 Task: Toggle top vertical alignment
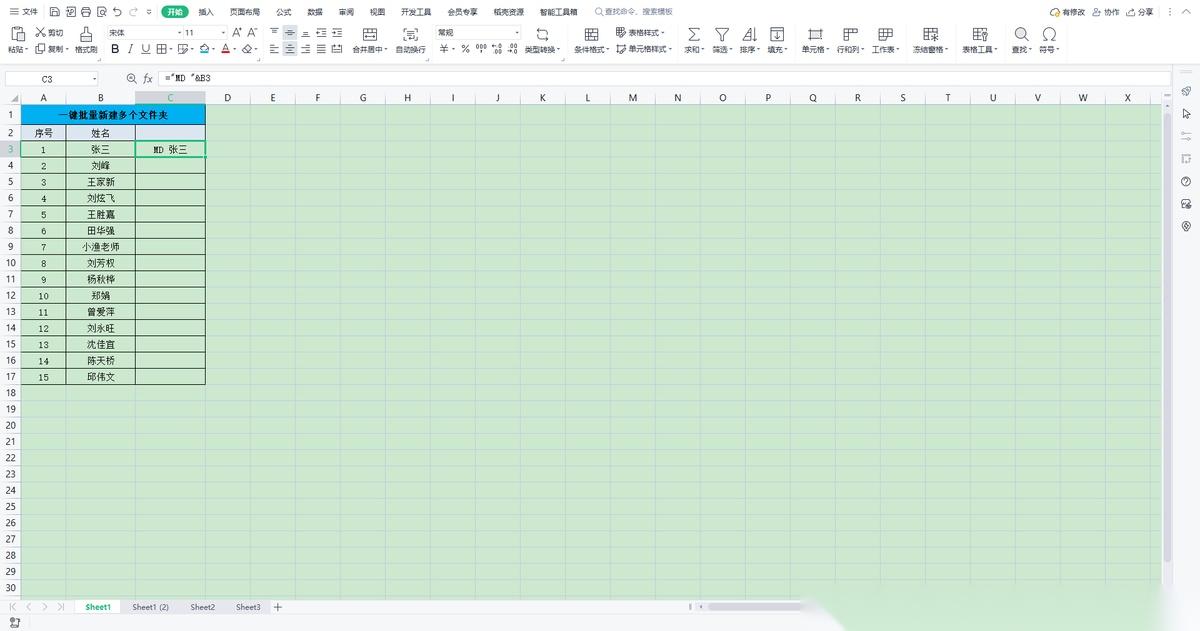pos(273,33)
